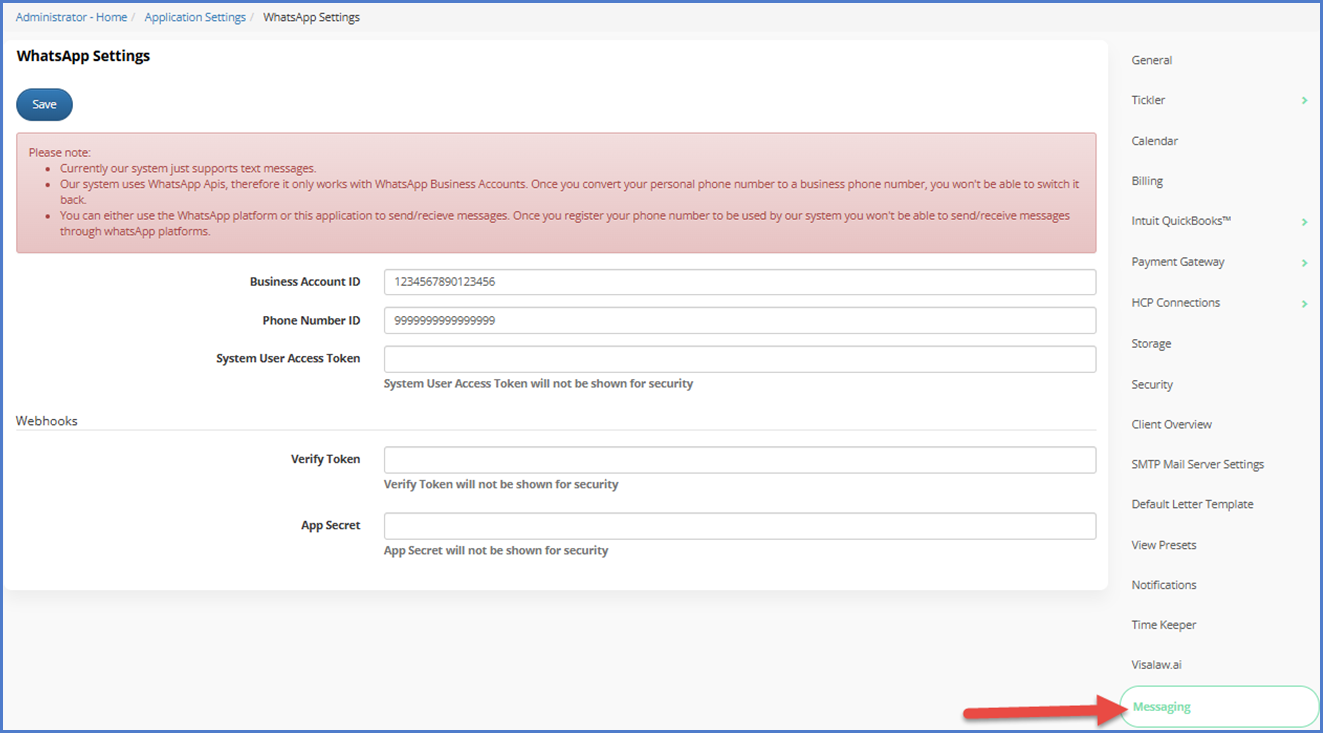Click the Business Account ID field
Screen dimensions: 1323x733
[739, 282]
